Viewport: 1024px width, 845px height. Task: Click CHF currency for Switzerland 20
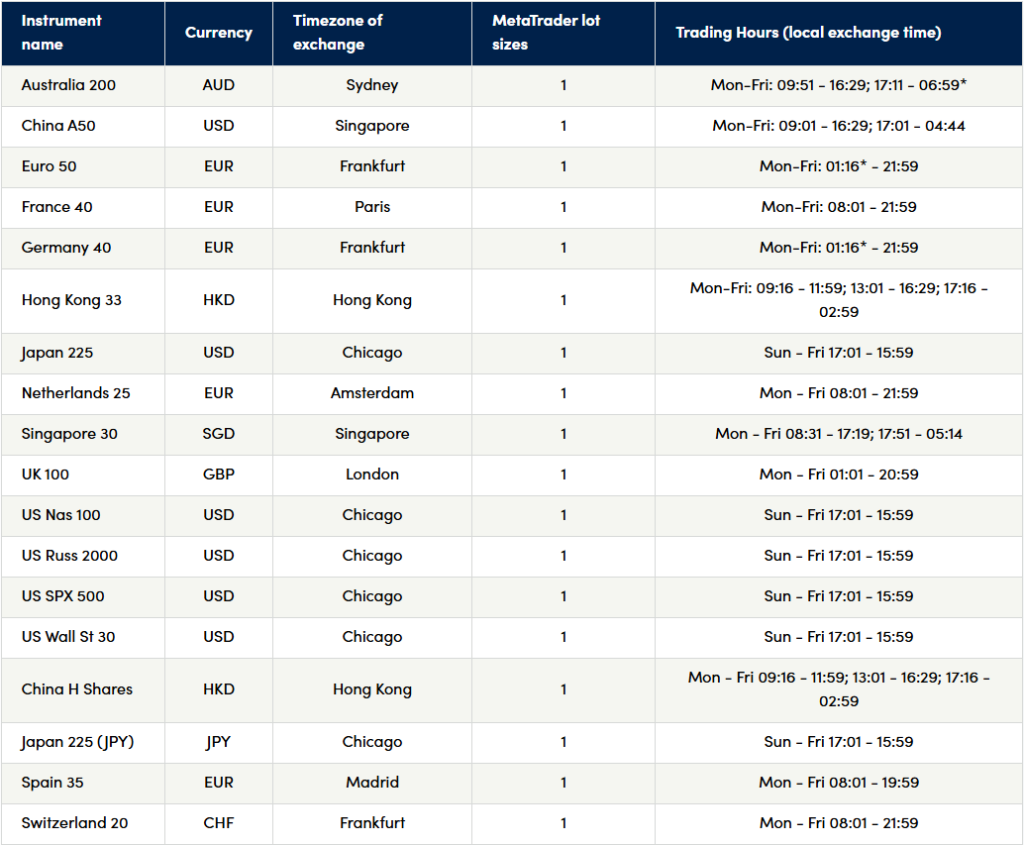click(x=218, y=823)
